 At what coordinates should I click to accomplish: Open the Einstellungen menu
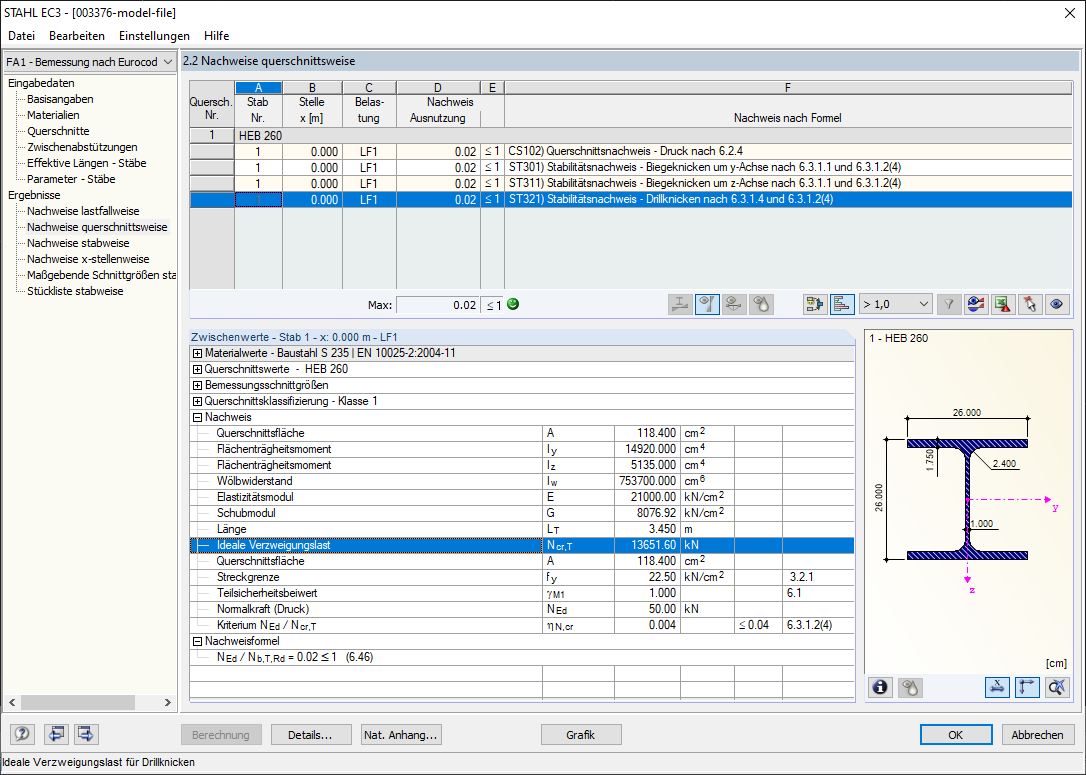coord(152,35)
